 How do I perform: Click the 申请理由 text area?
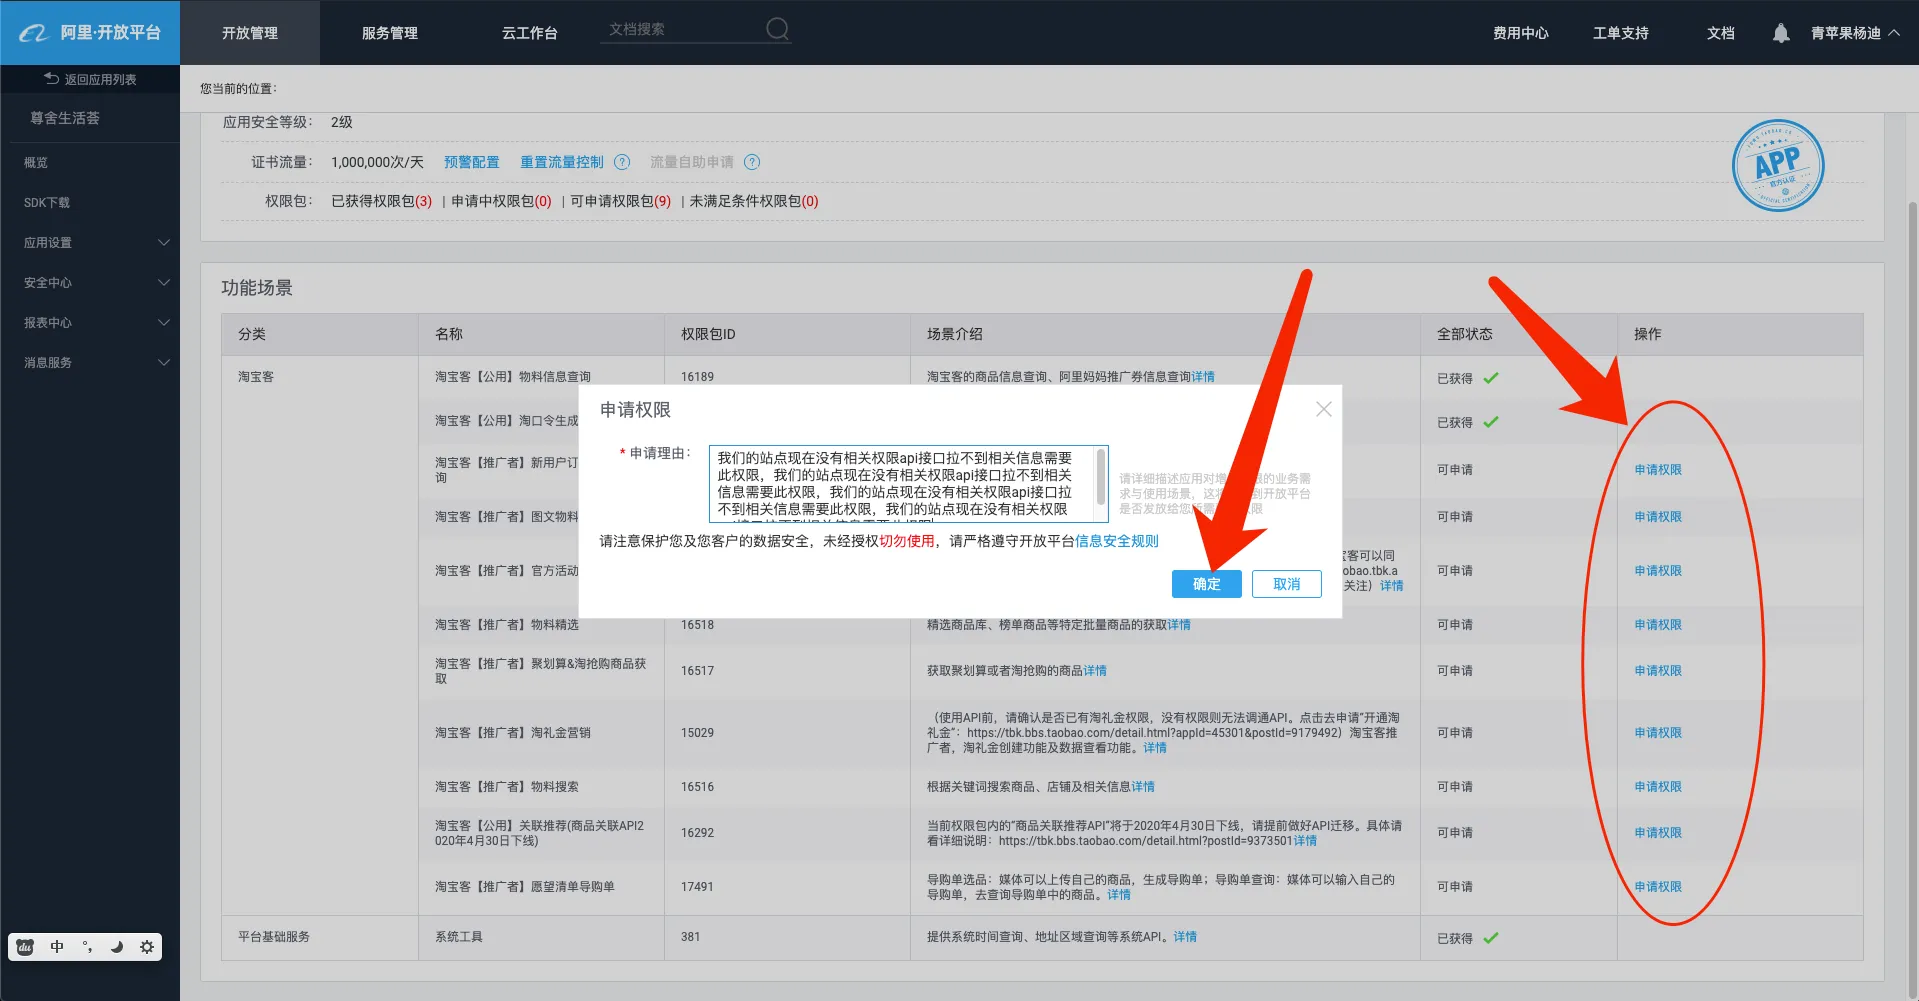click(x=908, y=484)
